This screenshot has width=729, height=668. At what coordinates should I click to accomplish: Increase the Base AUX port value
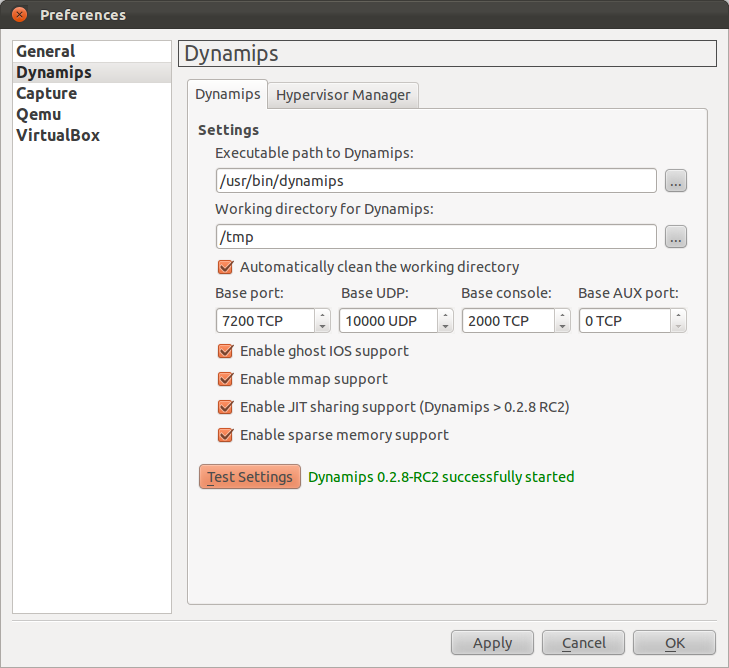pos(678,315)
